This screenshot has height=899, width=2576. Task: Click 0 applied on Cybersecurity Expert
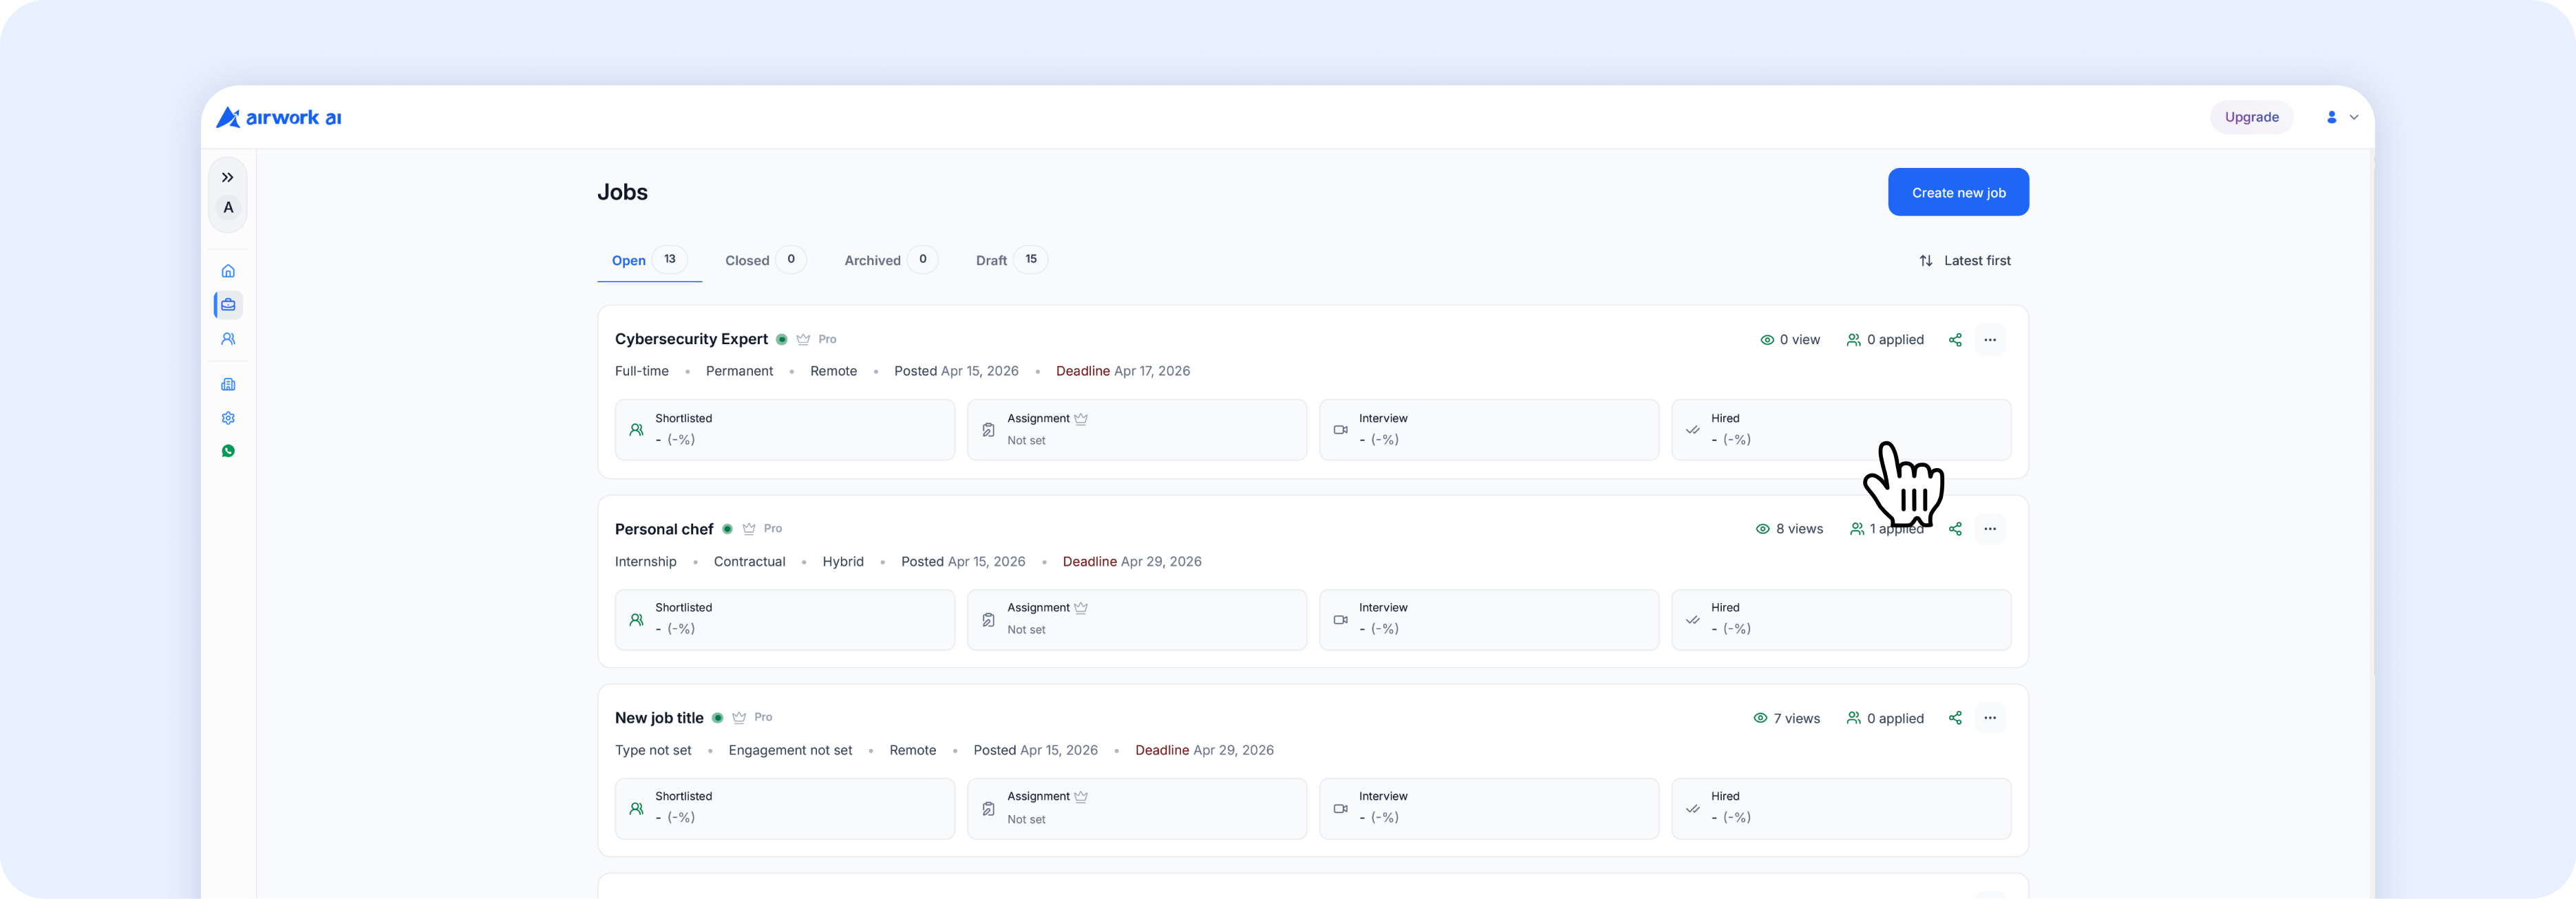[1885, 340]
